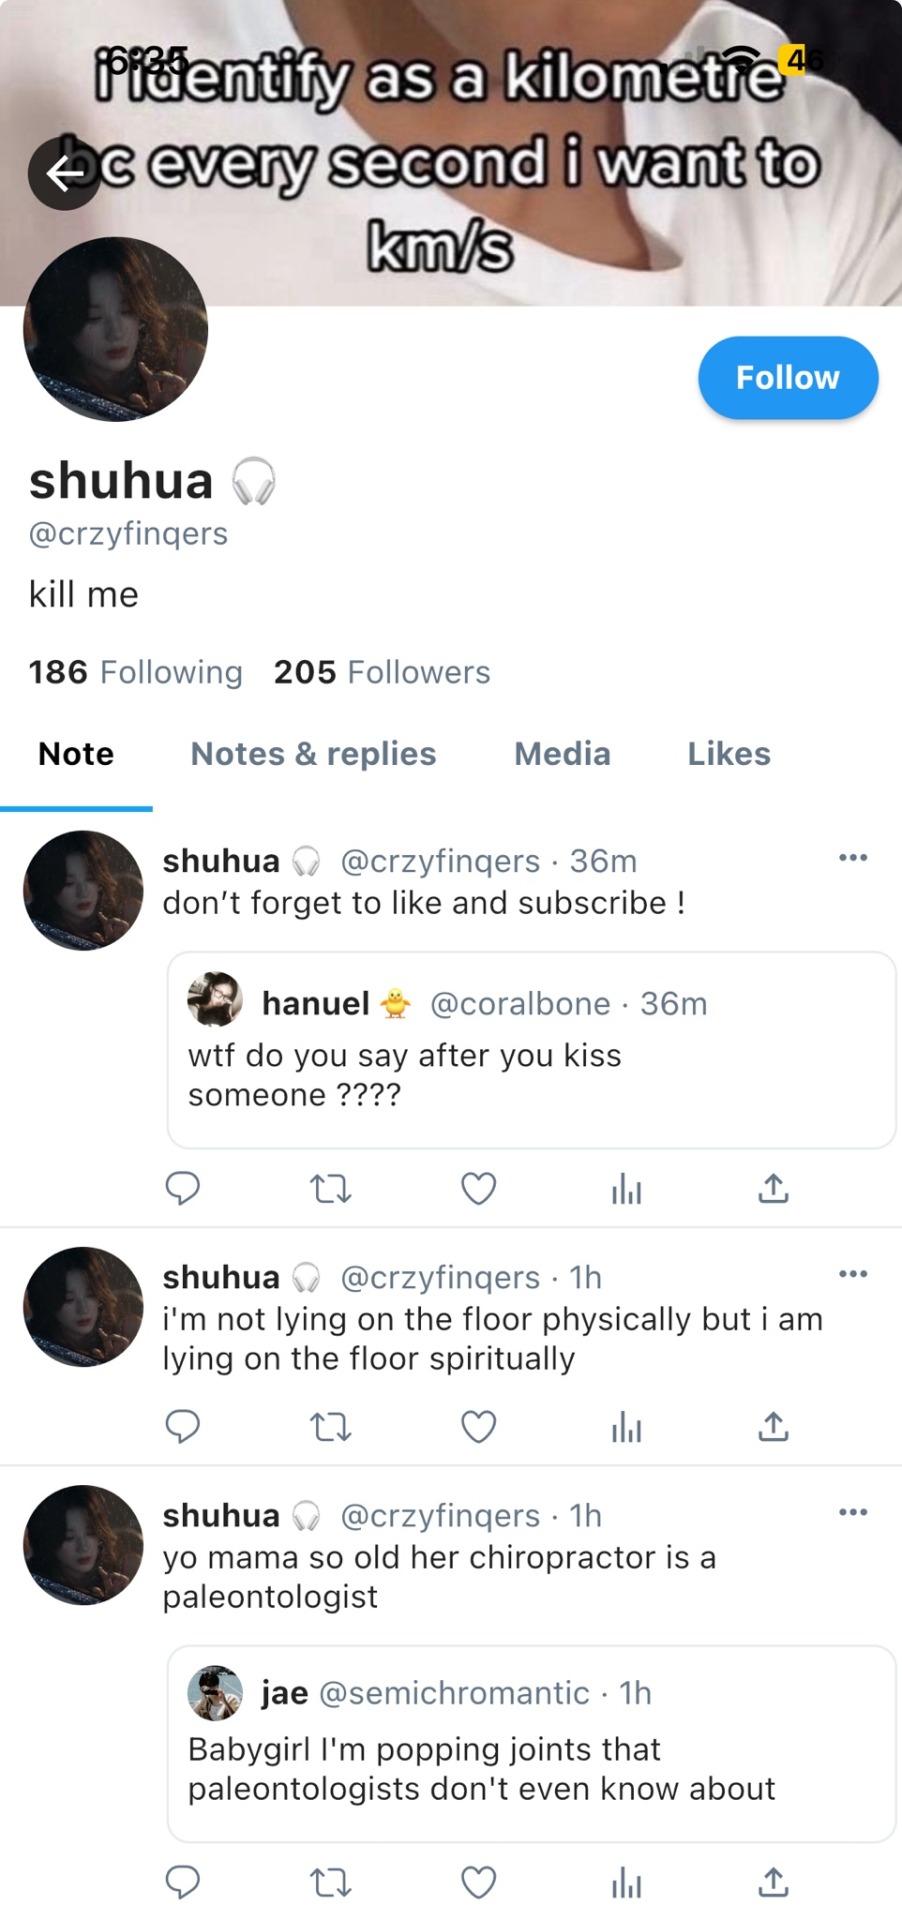902x1920 pixels.
Task: Open three-dot menu on chiropractor post
Action: 852,1512
